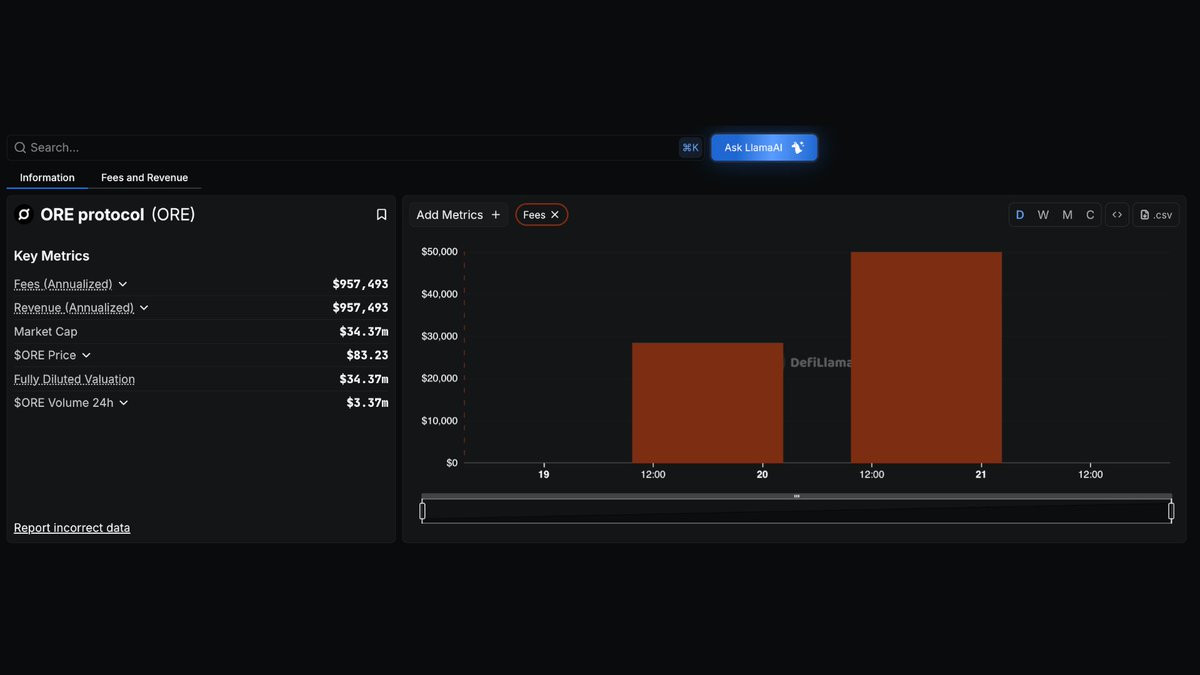Click the $50,000 y-axis label

tap(439, 252)
